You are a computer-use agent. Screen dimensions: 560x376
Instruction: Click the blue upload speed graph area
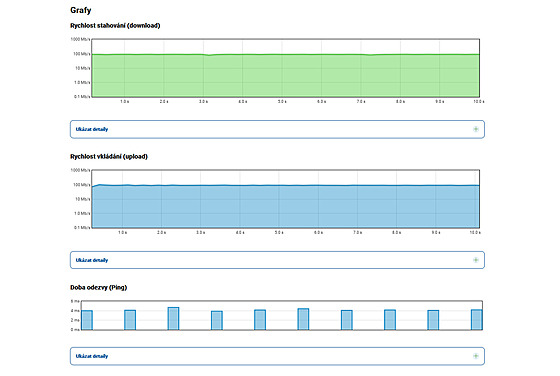[x=286, y=206]
